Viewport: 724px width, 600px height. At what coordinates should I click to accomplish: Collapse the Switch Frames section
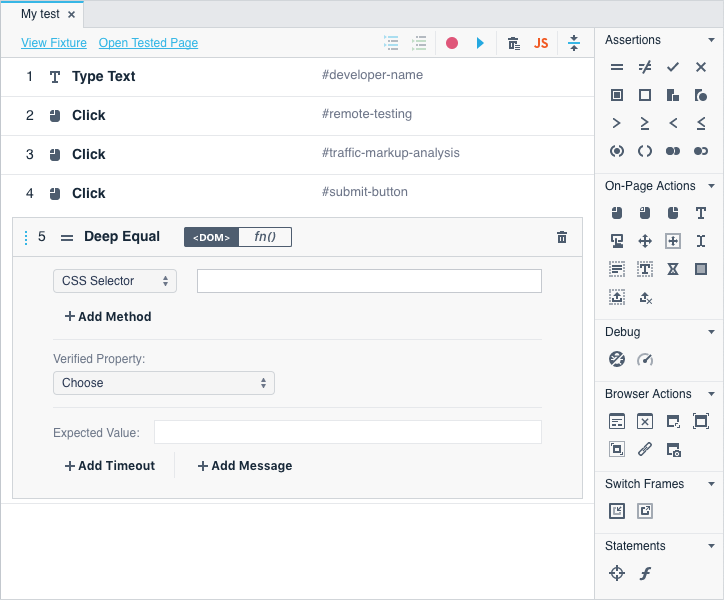(712, 484)
